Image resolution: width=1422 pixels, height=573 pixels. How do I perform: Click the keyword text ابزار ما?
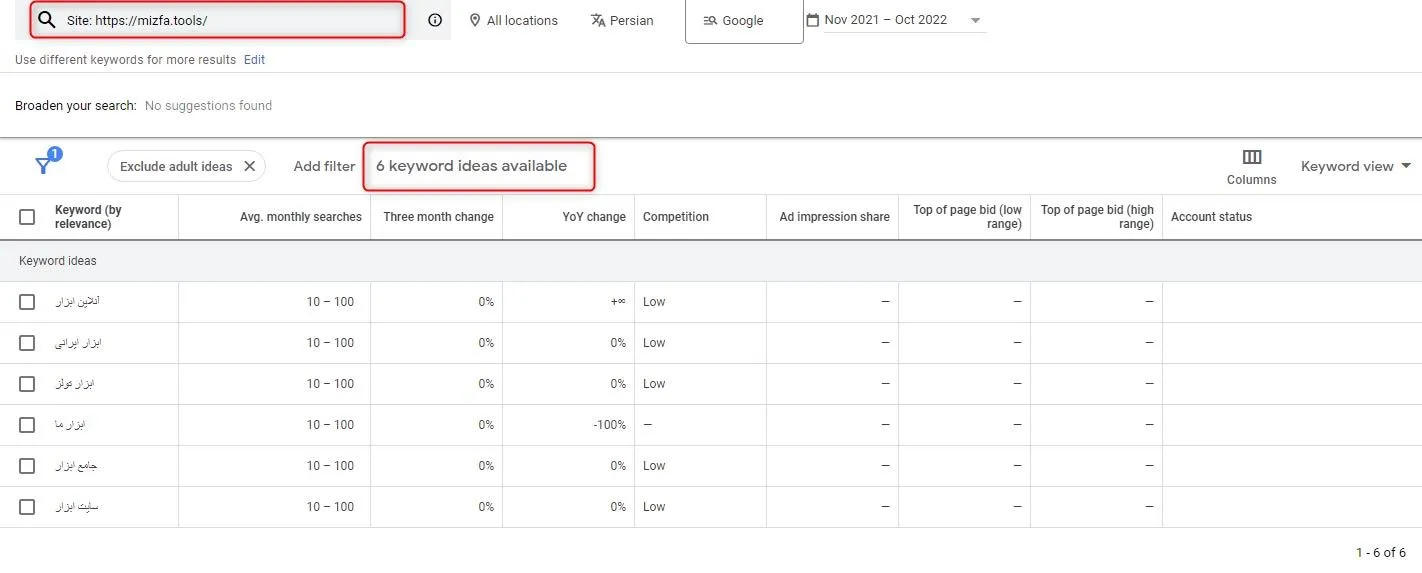(x=70, y=425)
